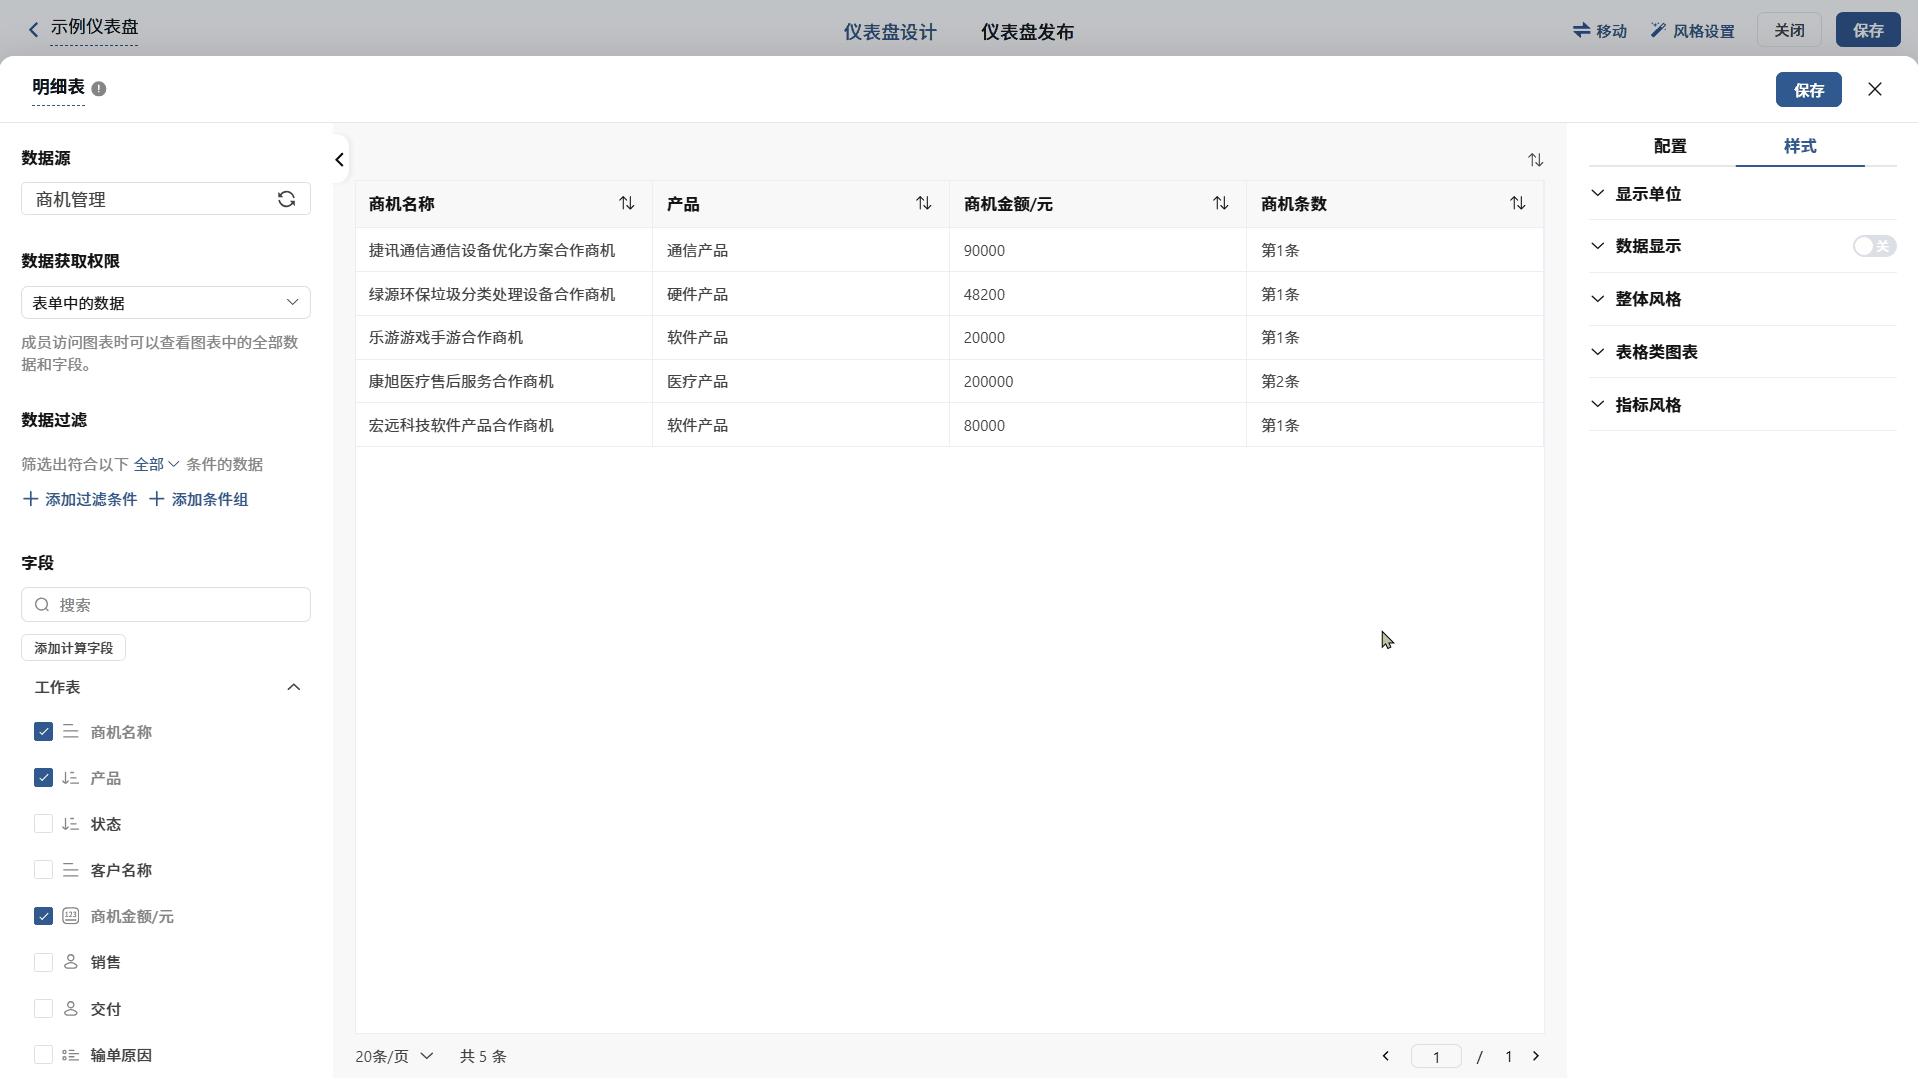Image resolution: width=1918 pixels, height=1078 pixels.
Task: Click the plus icon for 添加条件组
Action: click(157, 499)
